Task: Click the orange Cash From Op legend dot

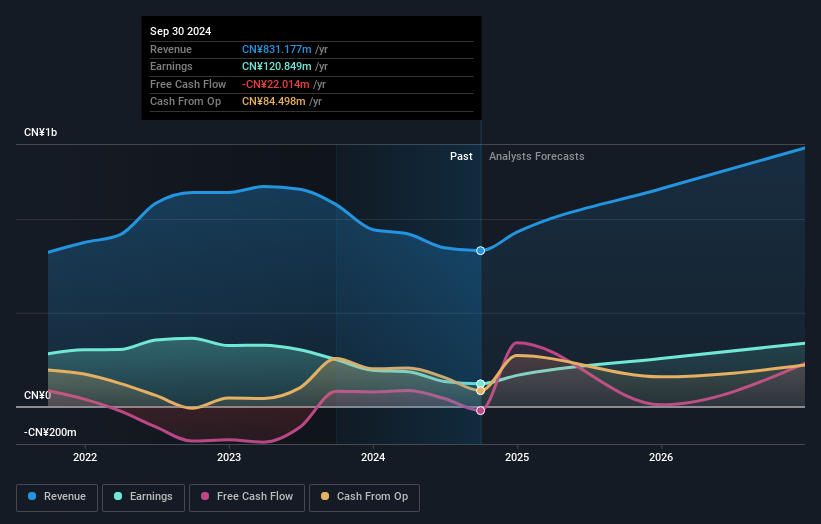Action: 325,496
